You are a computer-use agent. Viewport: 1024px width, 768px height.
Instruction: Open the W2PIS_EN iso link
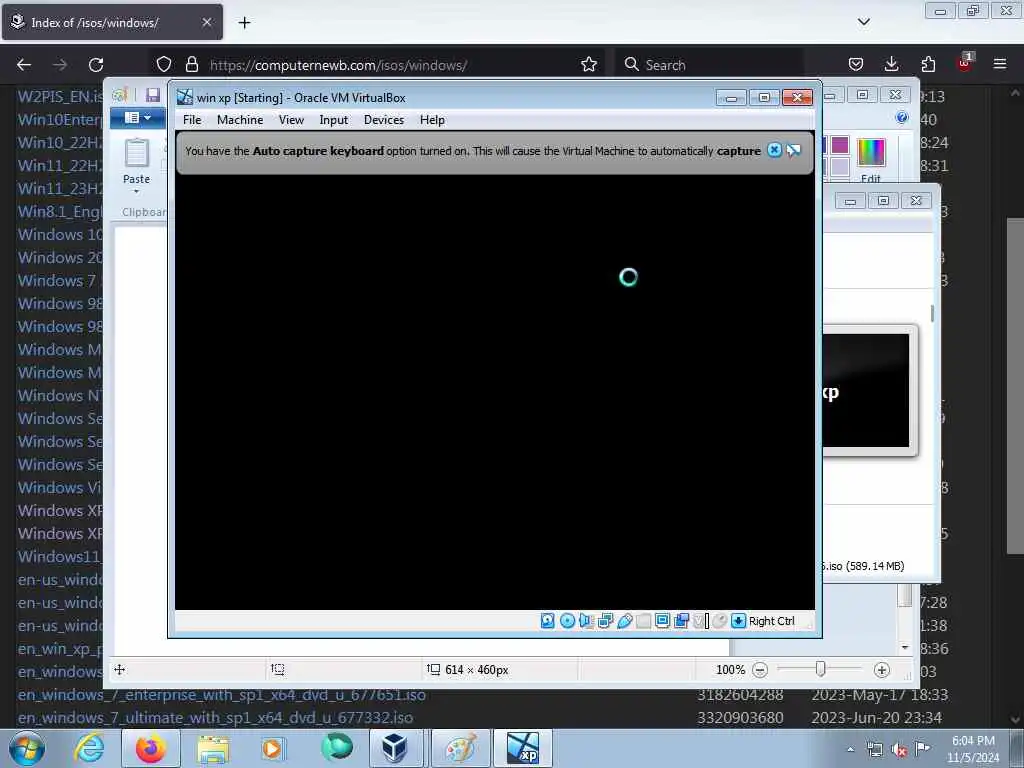60,97
